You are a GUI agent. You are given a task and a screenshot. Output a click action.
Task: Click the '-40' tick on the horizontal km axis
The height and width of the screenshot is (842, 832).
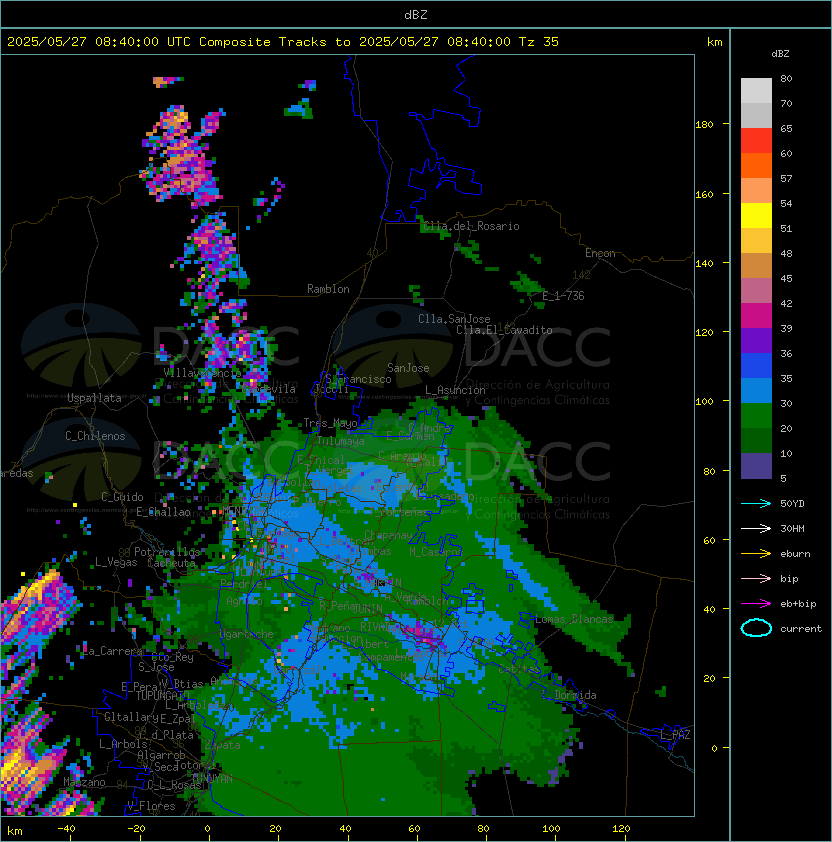pyautogui.click(x=66, y=829)
